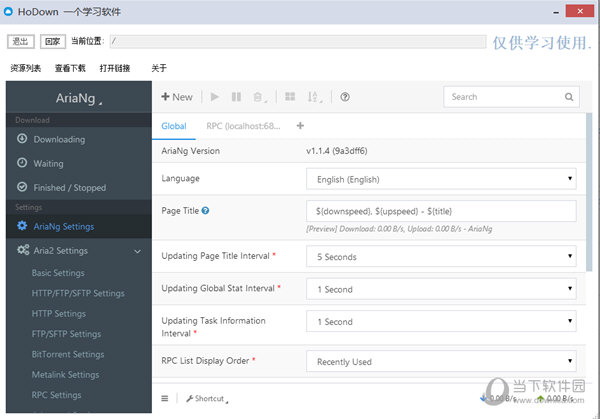Open the Downloading list in sidebar
The height and width of the screenshot is (419, 600).
point(79,140)
